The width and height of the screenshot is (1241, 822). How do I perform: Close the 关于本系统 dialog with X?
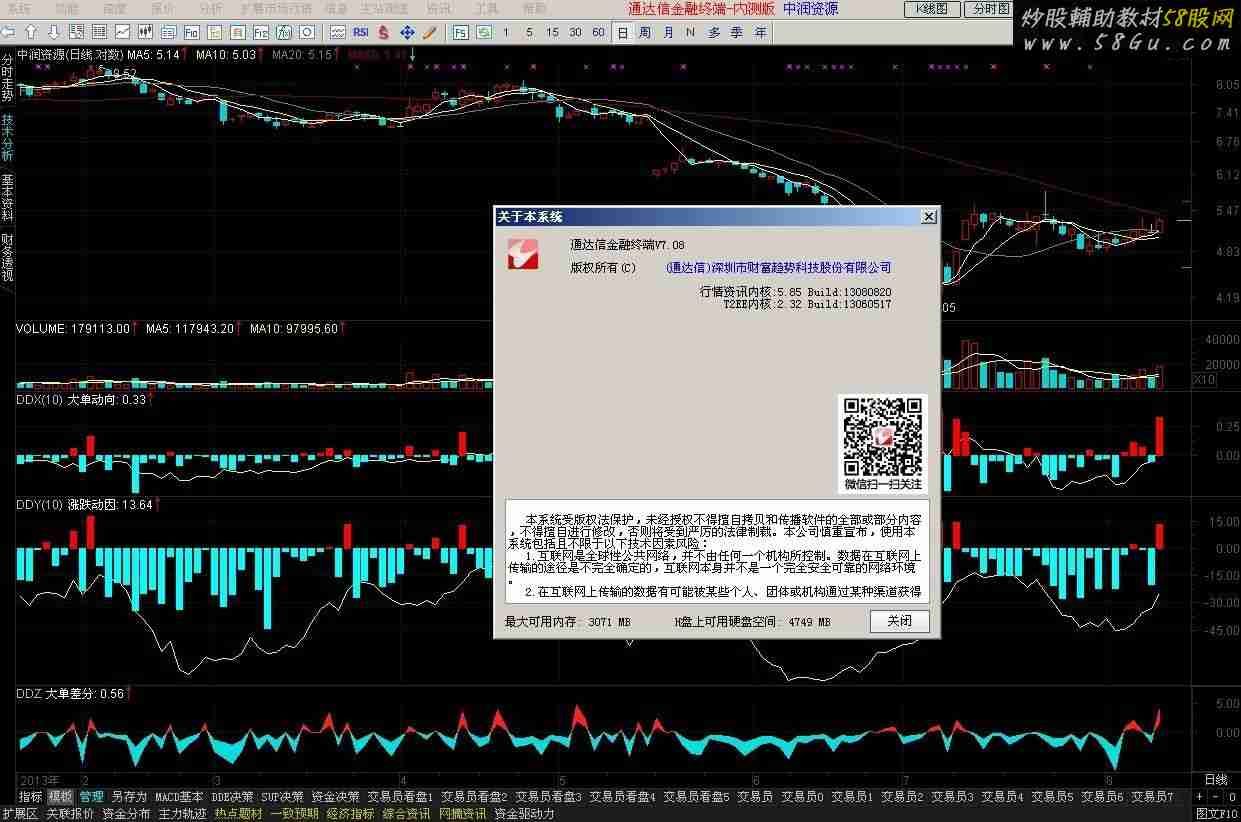click(928, 216)
